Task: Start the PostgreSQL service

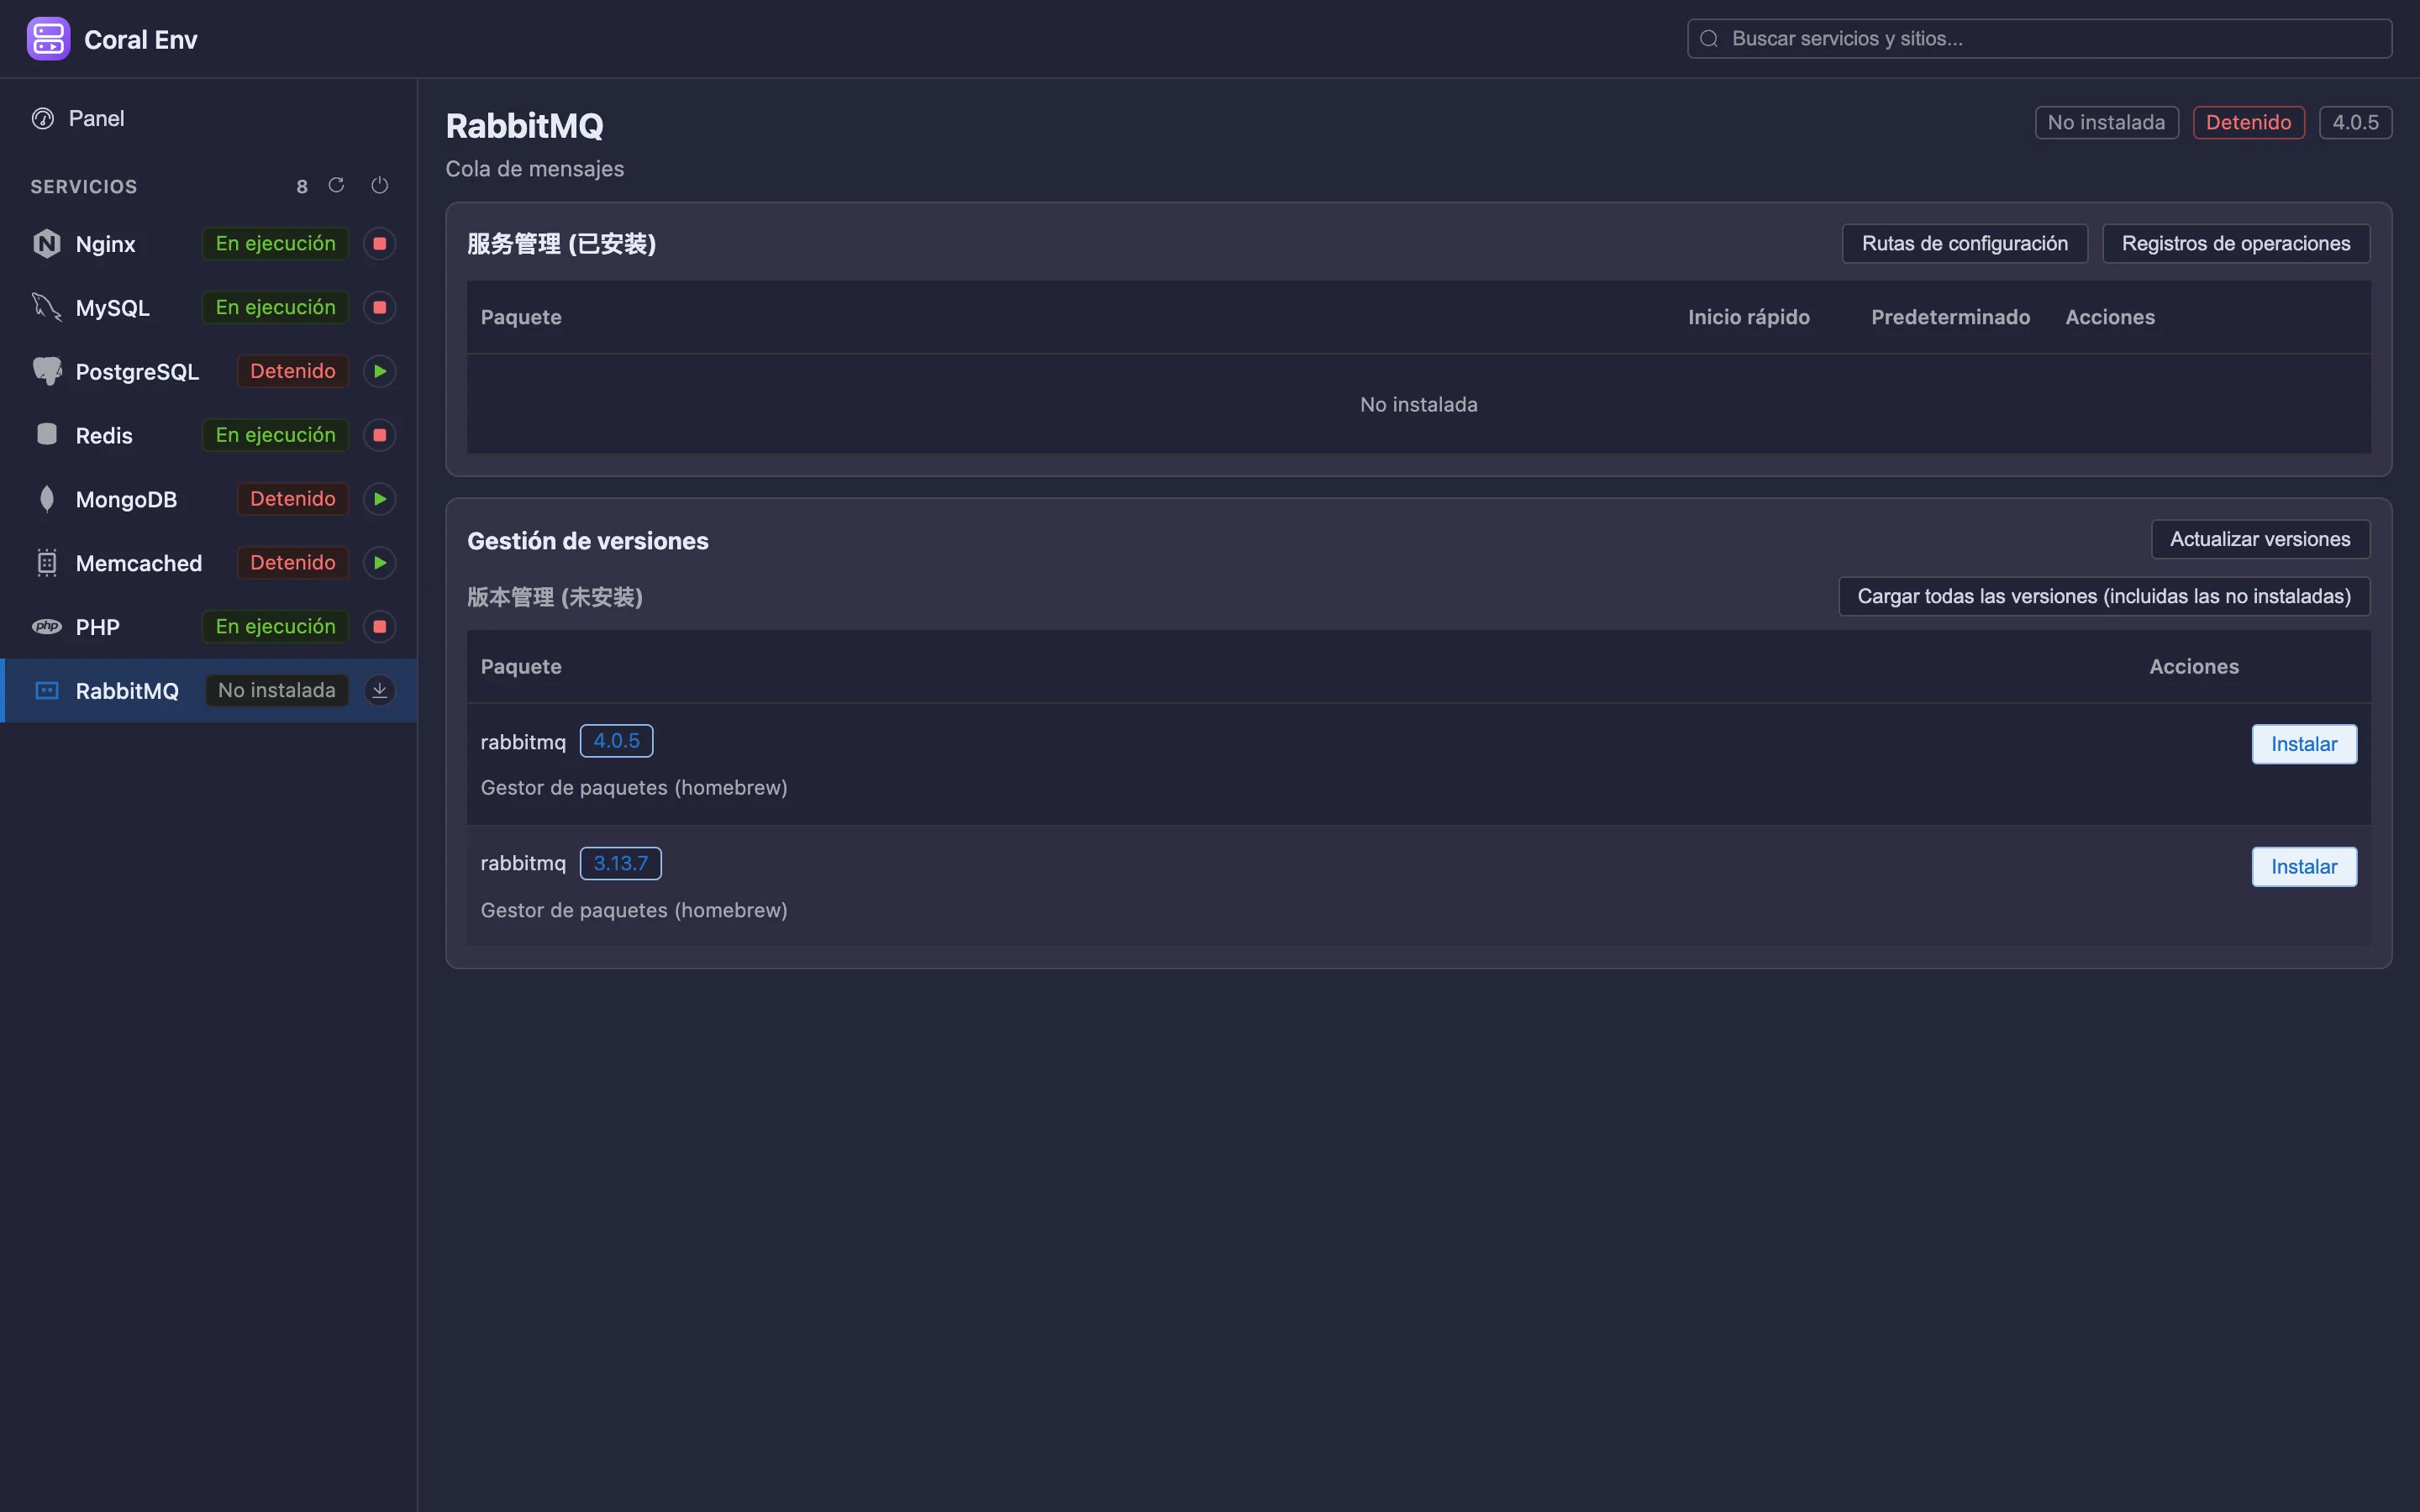Action: [380, 371]
